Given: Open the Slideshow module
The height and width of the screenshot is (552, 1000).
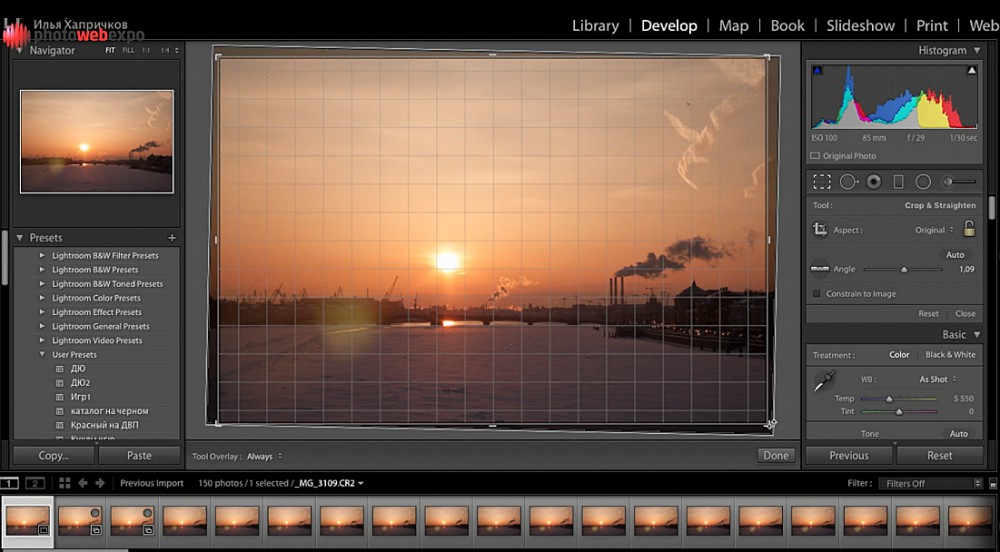Looking at the screenshot, I should [x=860, y=26].
